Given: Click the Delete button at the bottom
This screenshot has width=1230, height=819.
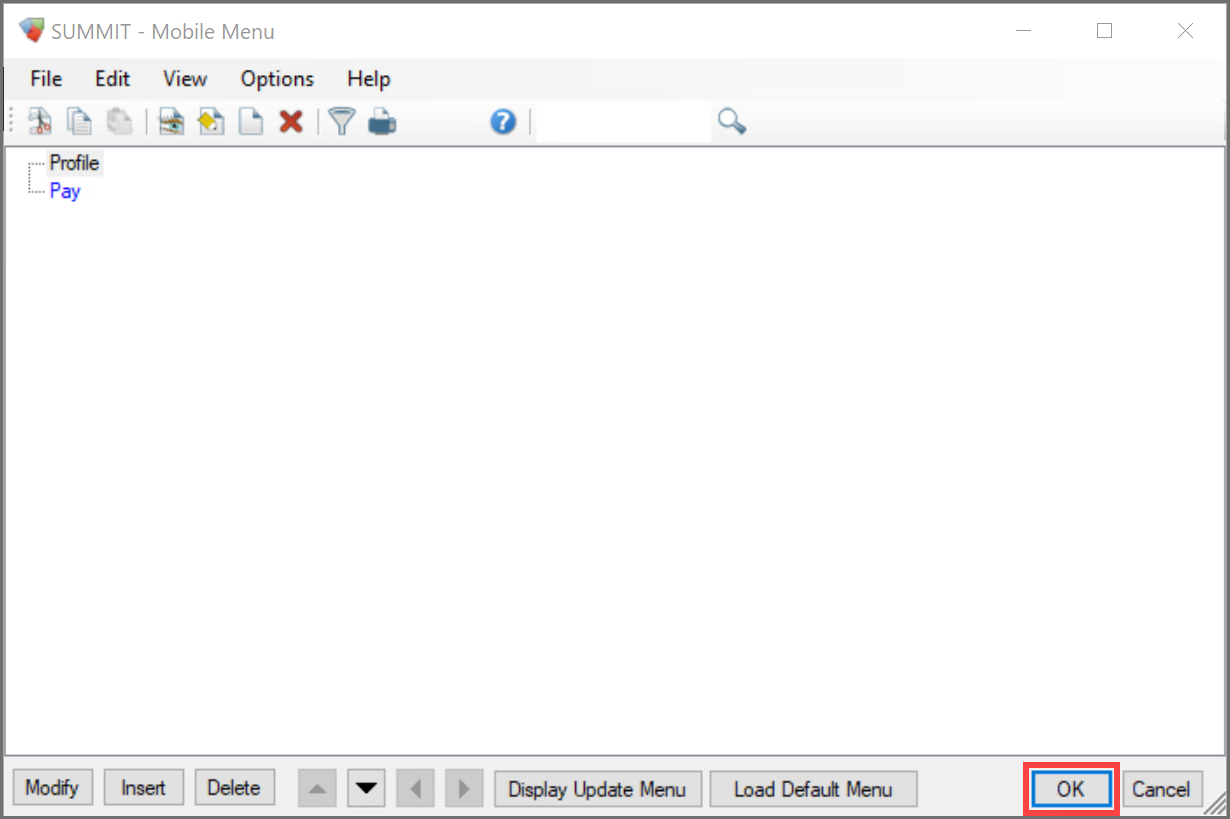Looking at the screenshot, I should click(234, 788).
